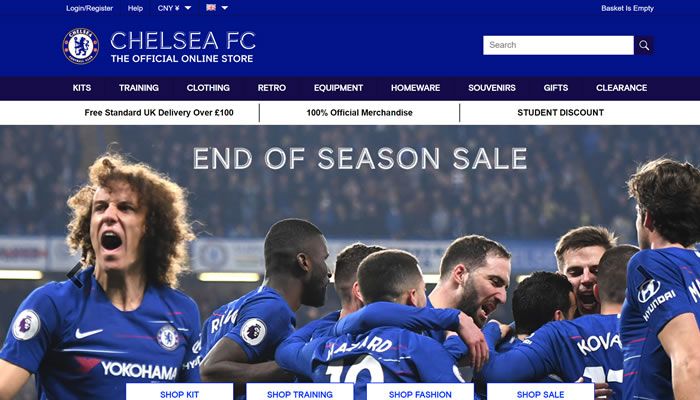Open the Login/Register link
This screenshot has height=400, width=700.
coord(89,8)
